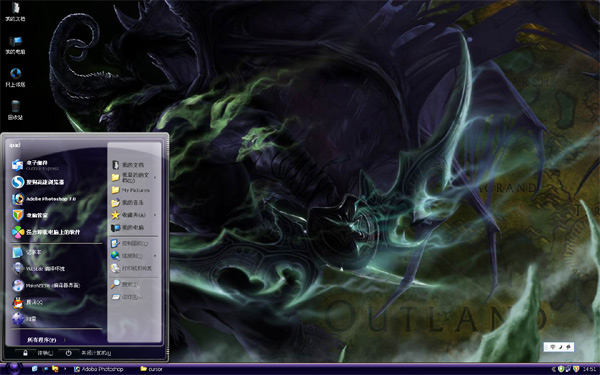Show hidden tray icons with the chevron
The height and width of the screenshot is (375, 600).
tap(554, 369)
